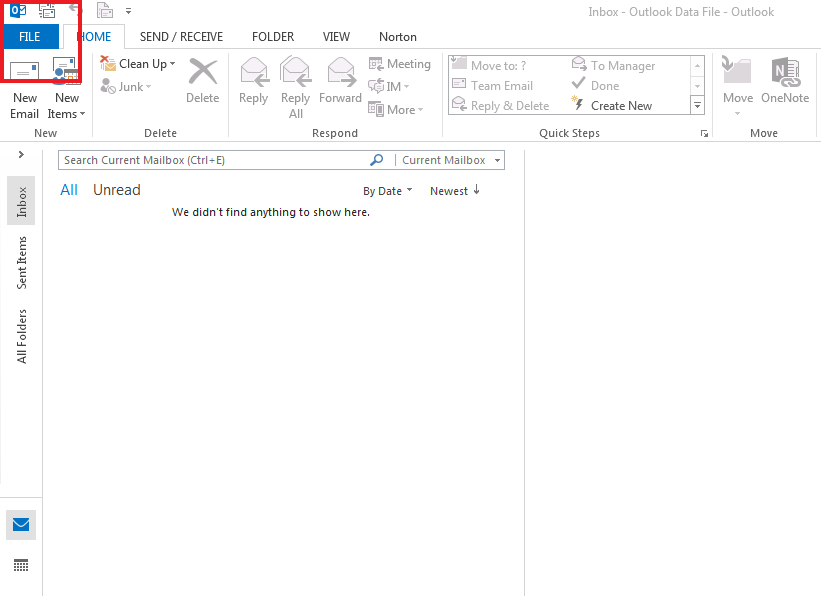This screenshot has width=821, height=596.
Task: Reply with a Meeting
Action: pos(400,64)
